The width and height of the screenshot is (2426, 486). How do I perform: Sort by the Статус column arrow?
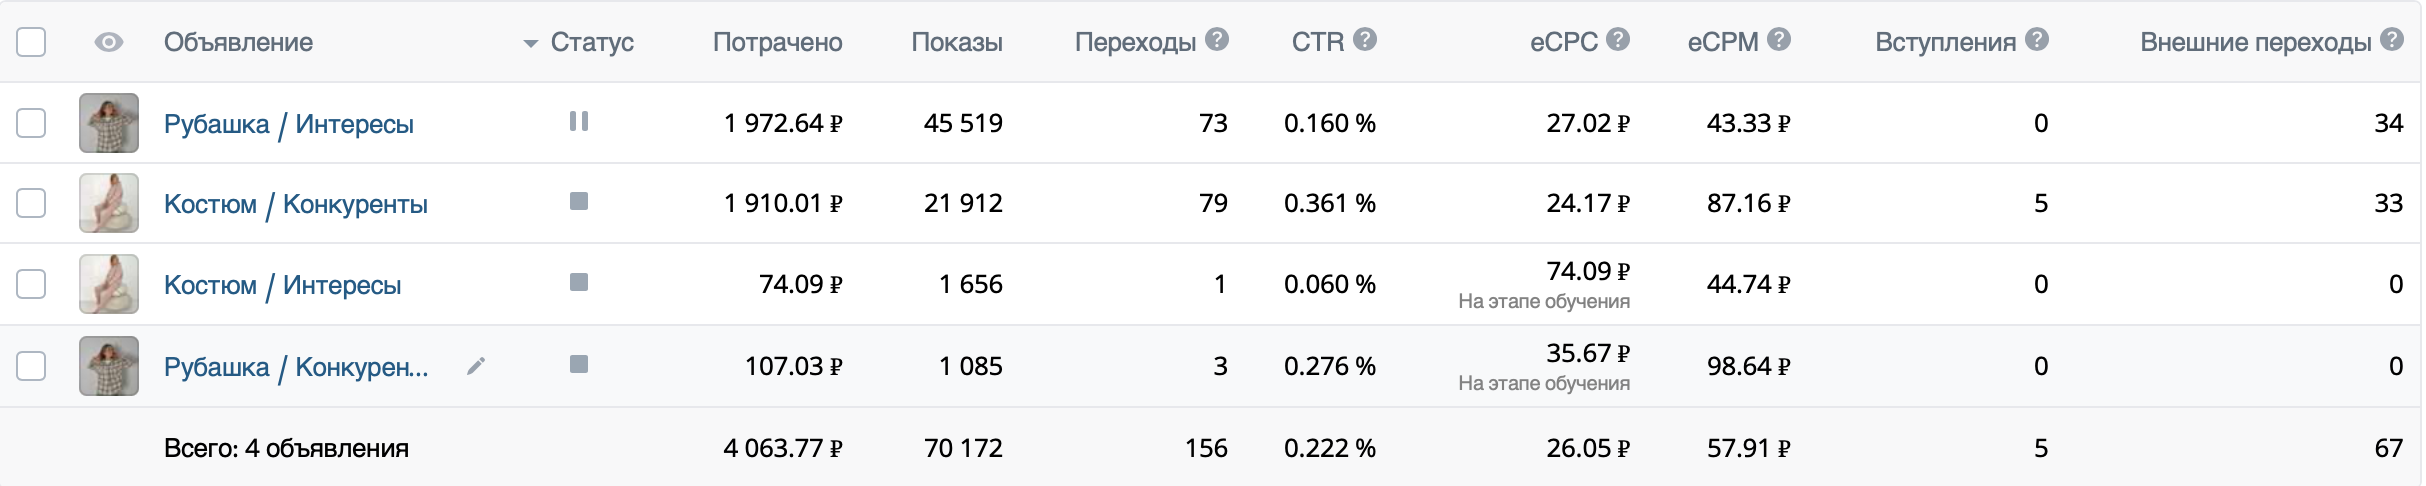(x=531, y=44)
